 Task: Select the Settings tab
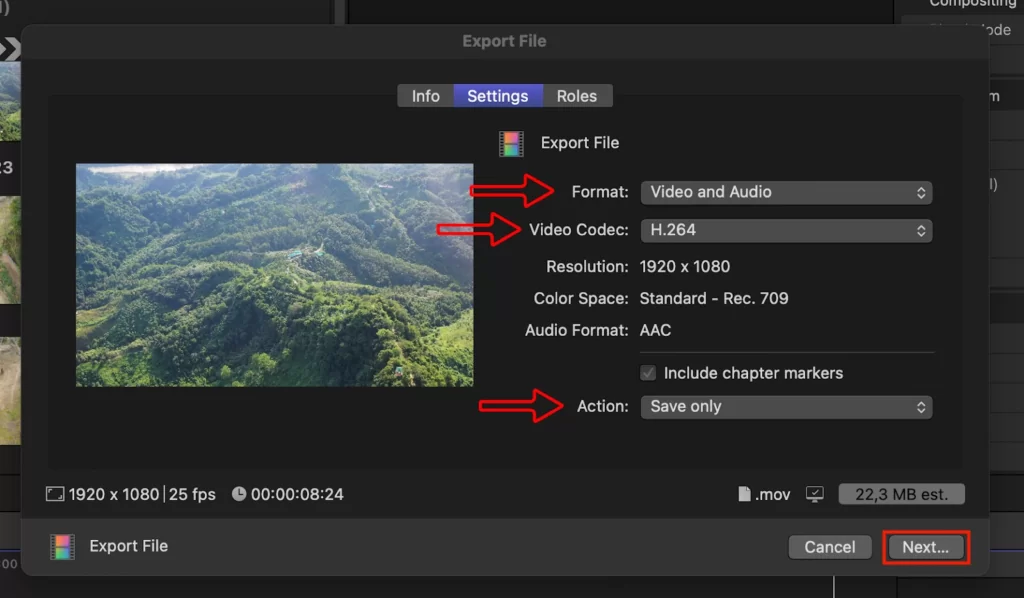(x=498, y=96)
